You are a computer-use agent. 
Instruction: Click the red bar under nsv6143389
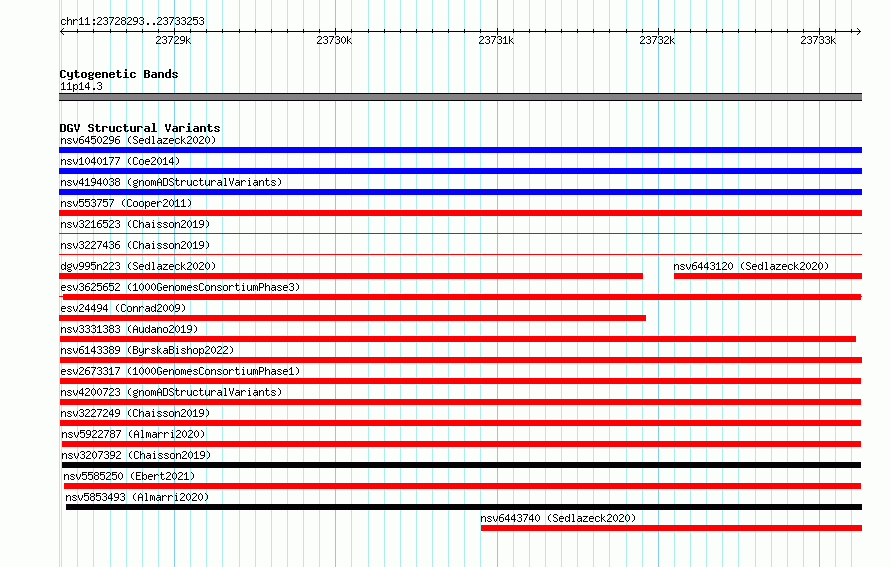pyautogui.click(x=460, y=360)
